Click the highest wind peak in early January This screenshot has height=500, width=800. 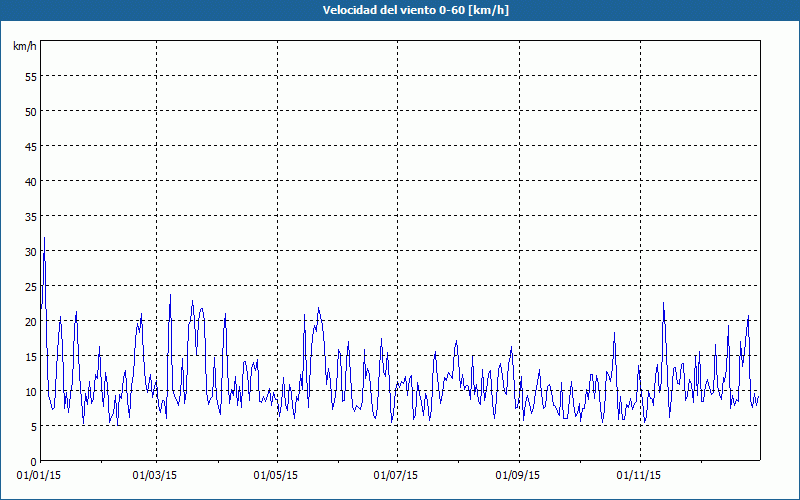44,238
